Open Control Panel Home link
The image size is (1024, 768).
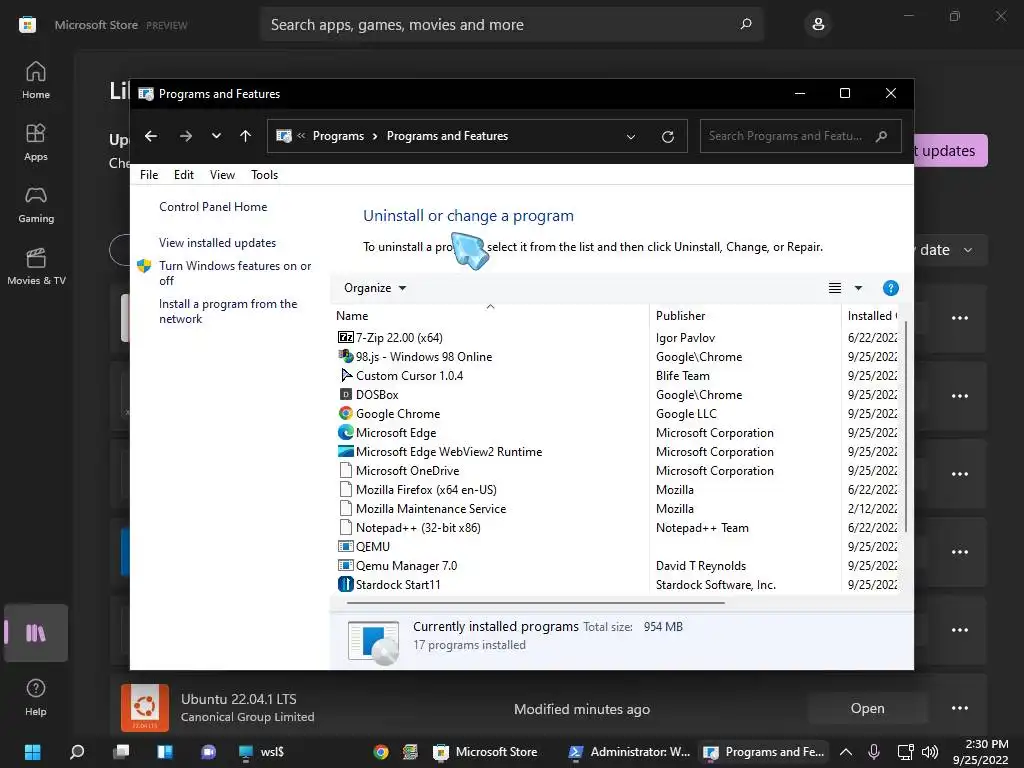pos(213,207)
